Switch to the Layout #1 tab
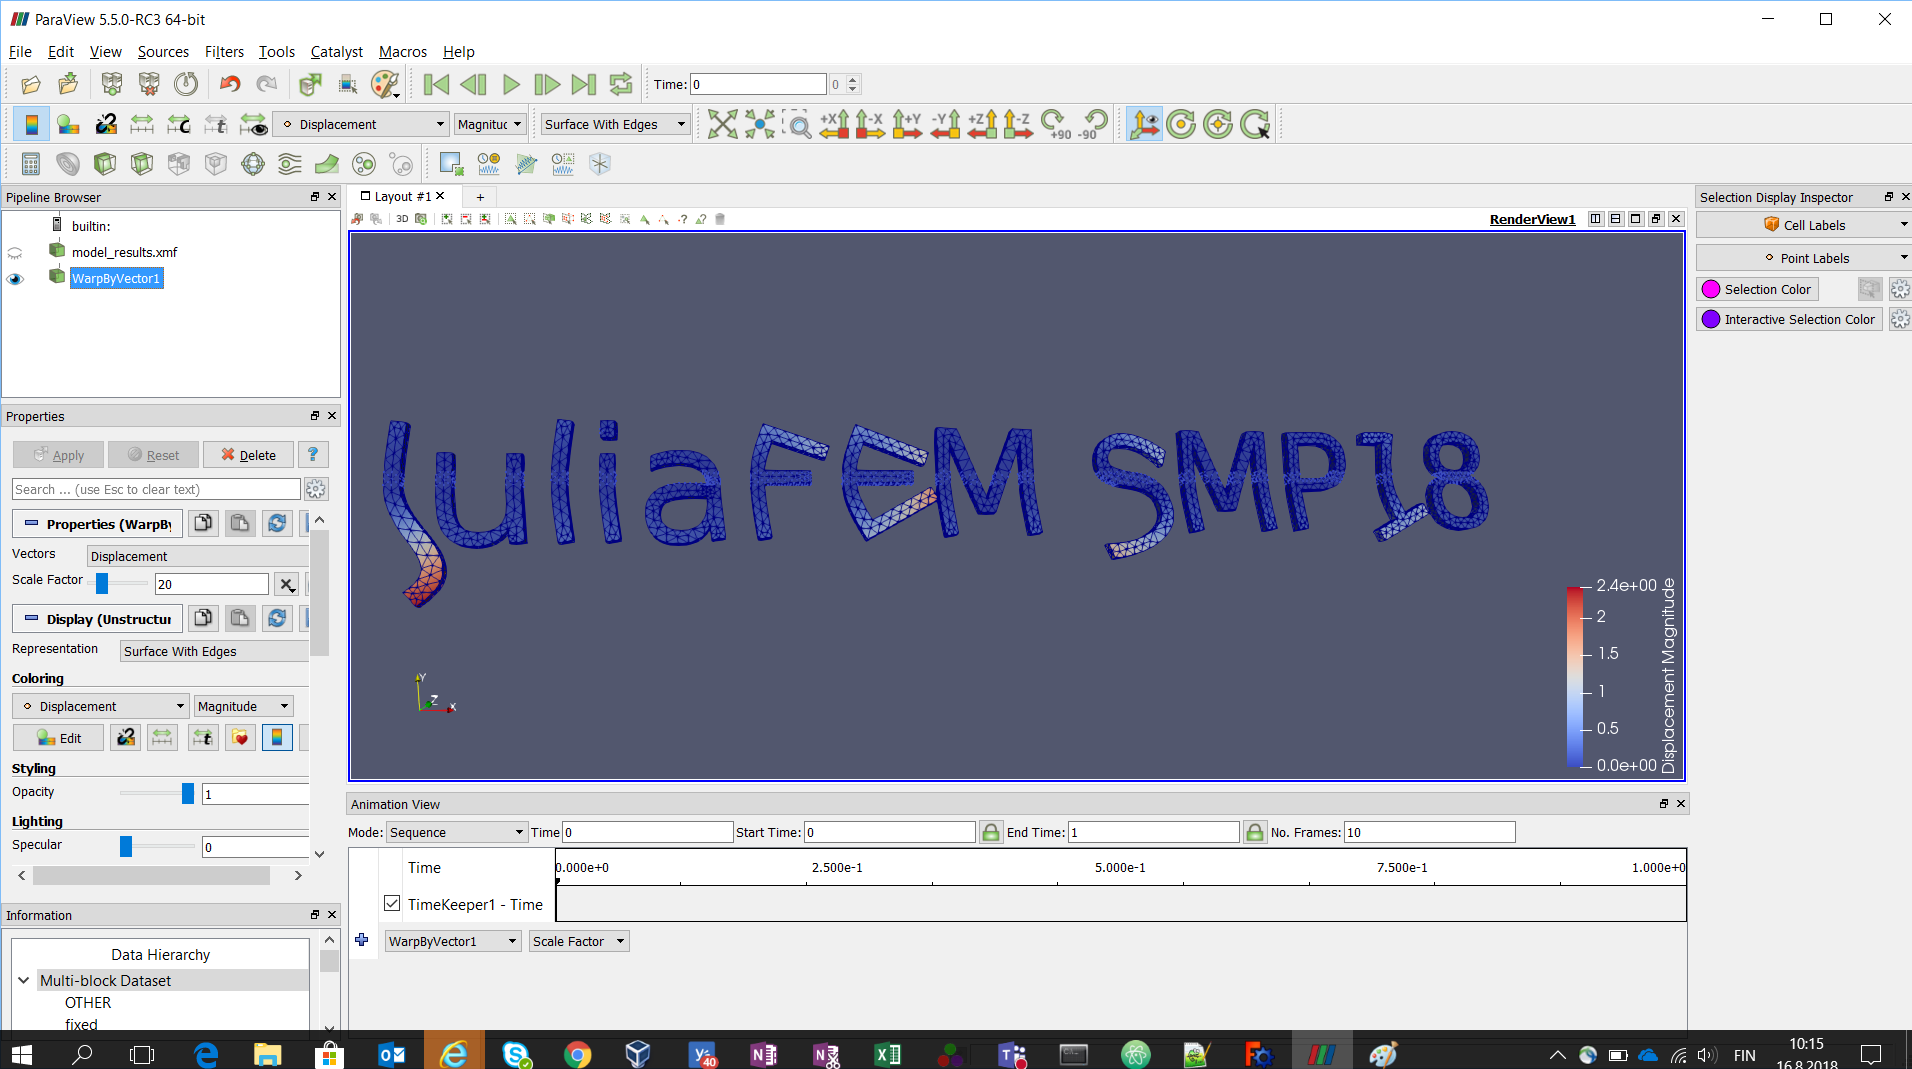 pyautogui.click(x=402, y=197)
